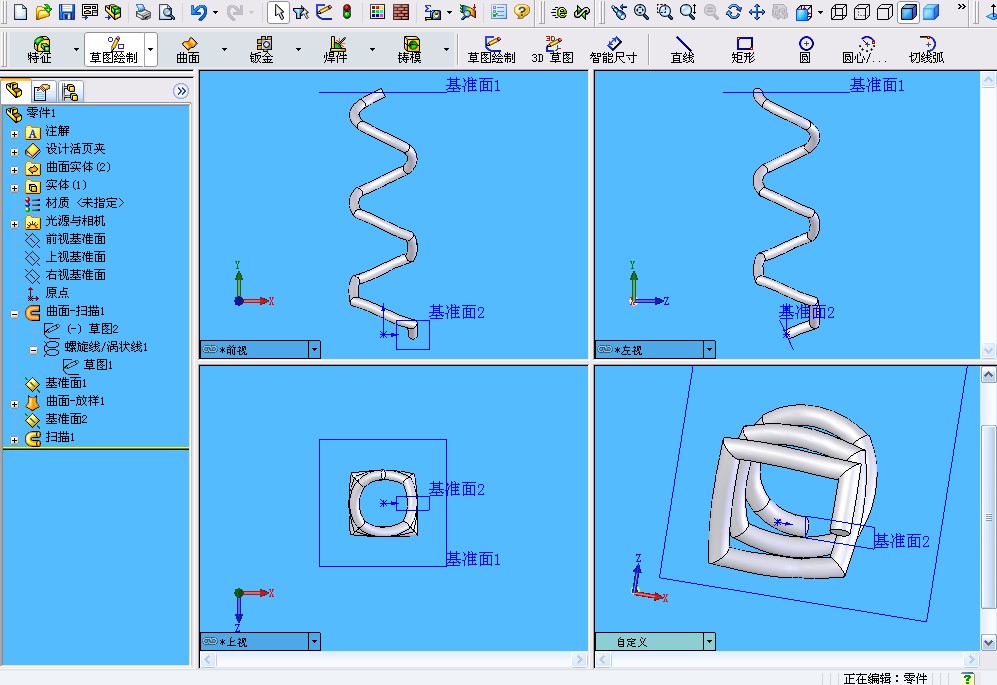Click the top-view horizontal scrollbar right arrow

click(x=579, y=660)
